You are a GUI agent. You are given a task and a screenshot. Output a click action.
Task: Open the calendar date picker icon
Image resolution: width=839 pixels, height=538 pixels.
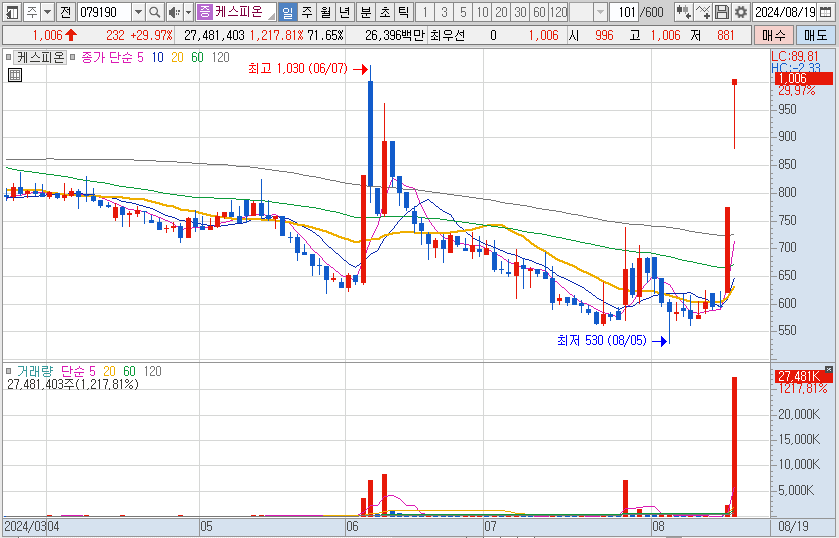pyautogui.click(x=826, y=11)
